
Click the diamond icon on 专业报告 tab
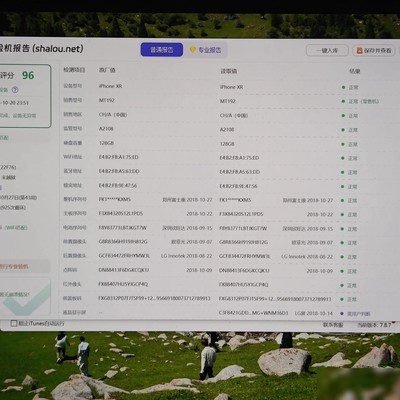(x=193, y=50)
